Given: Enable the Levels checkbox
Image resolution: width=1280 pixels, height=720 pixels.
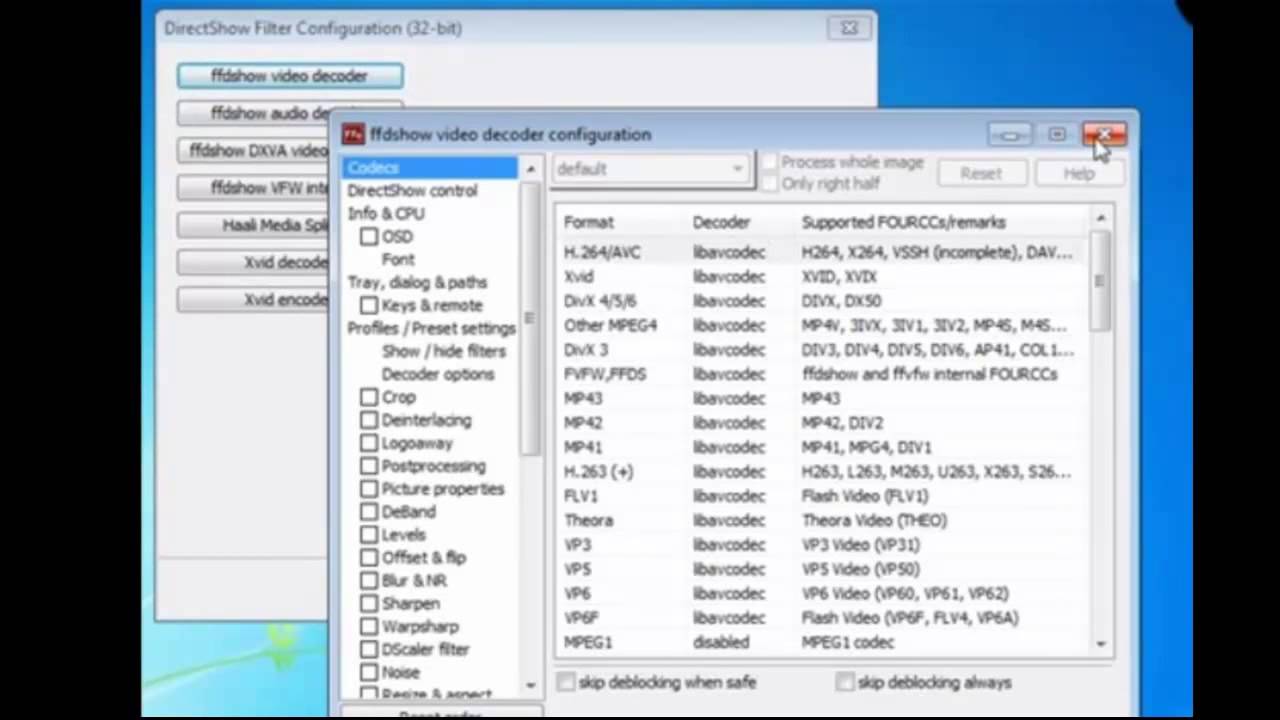Looking at the screenshot, I should point(369,535).
